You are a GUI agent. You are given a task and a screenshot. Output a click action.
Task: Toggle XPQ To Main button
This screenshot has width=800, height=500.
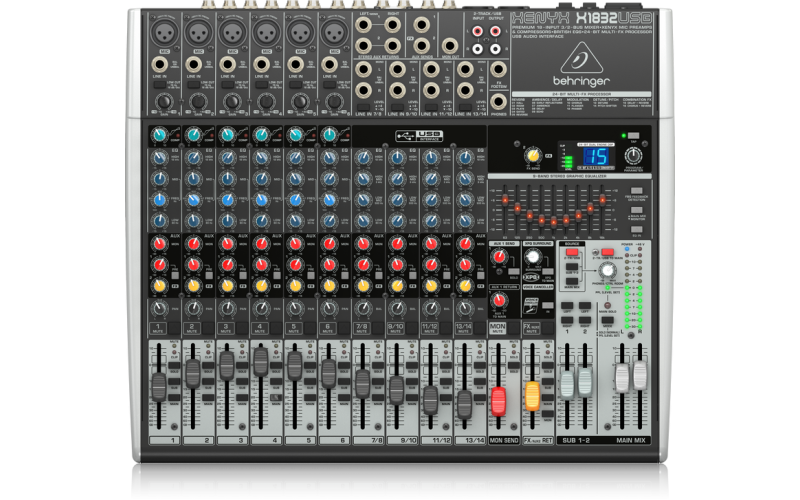547,272
